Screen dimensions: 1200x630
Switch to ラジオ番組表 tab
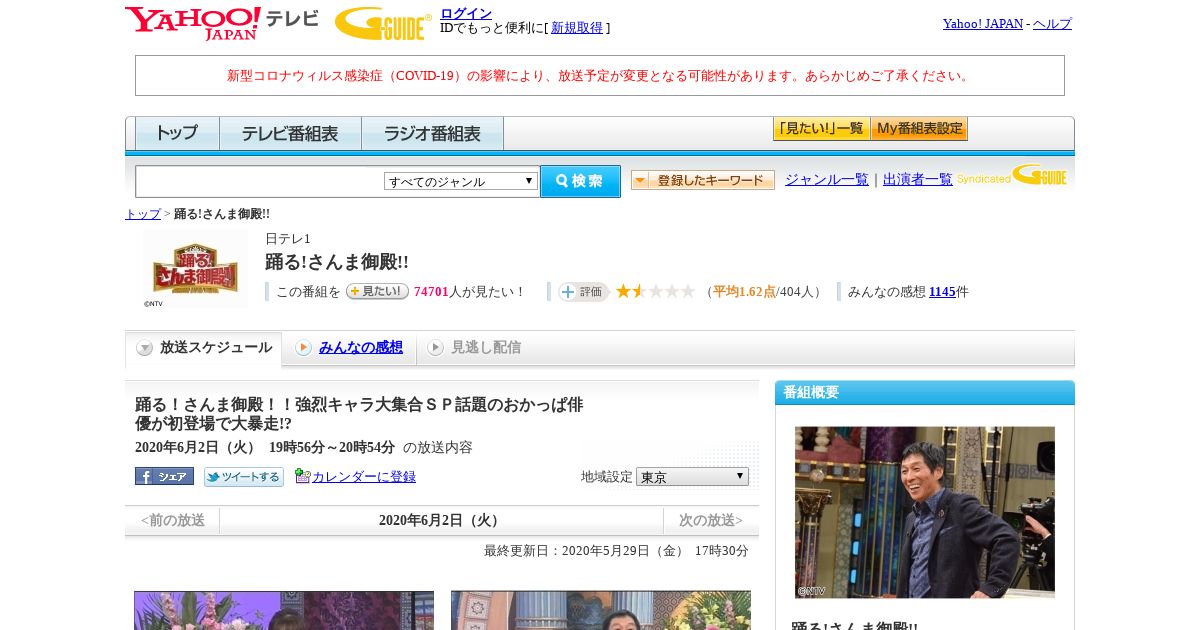(432, 133)
